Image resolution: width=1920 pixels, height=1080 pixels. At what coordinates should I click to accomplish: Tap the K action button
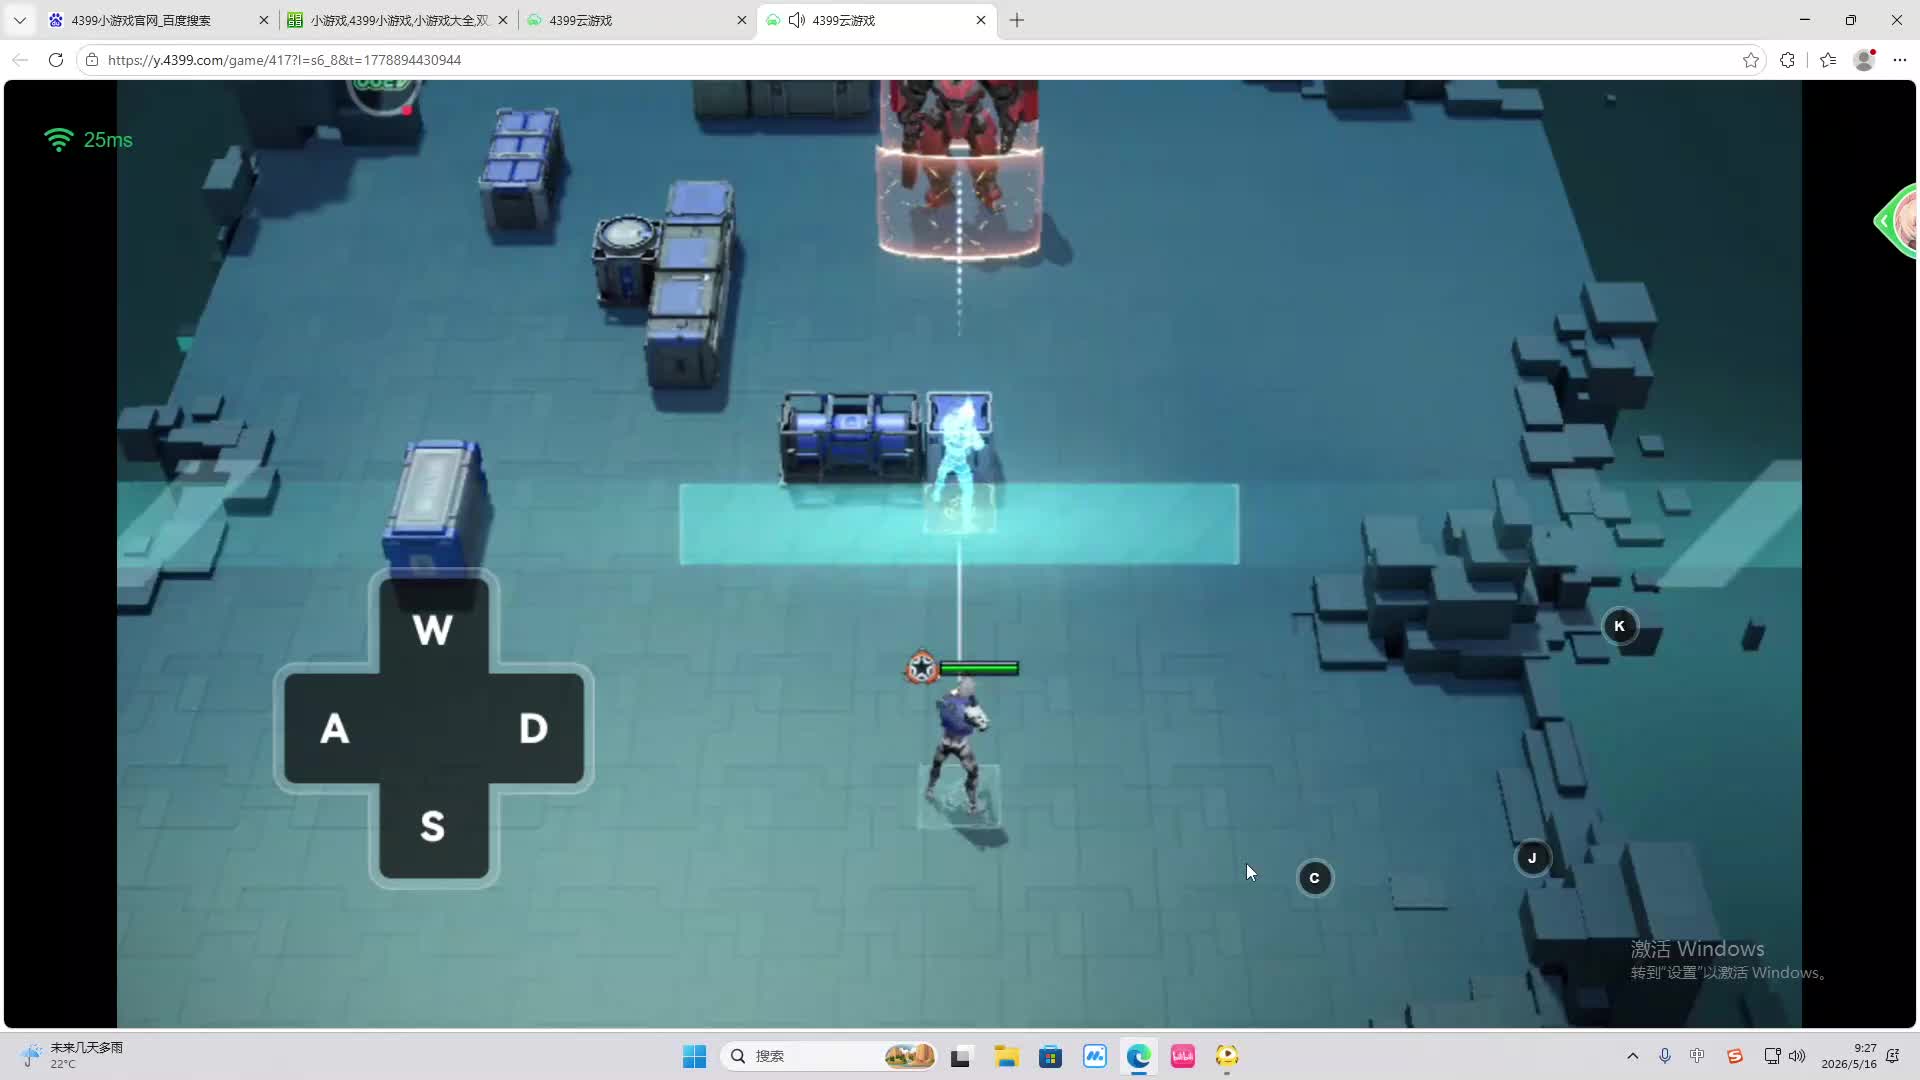click(1619, 626)
